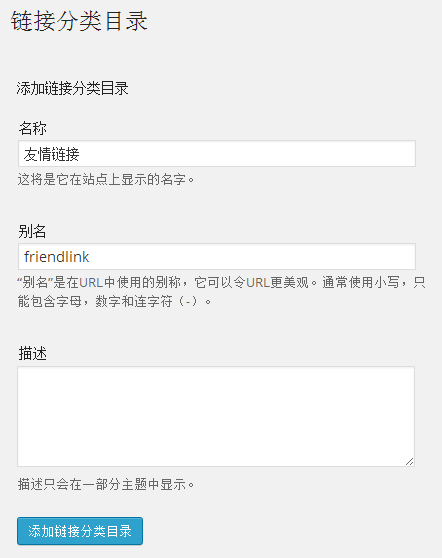
Task: Focus the 别名 slug input field
Action: coord(217,257)
